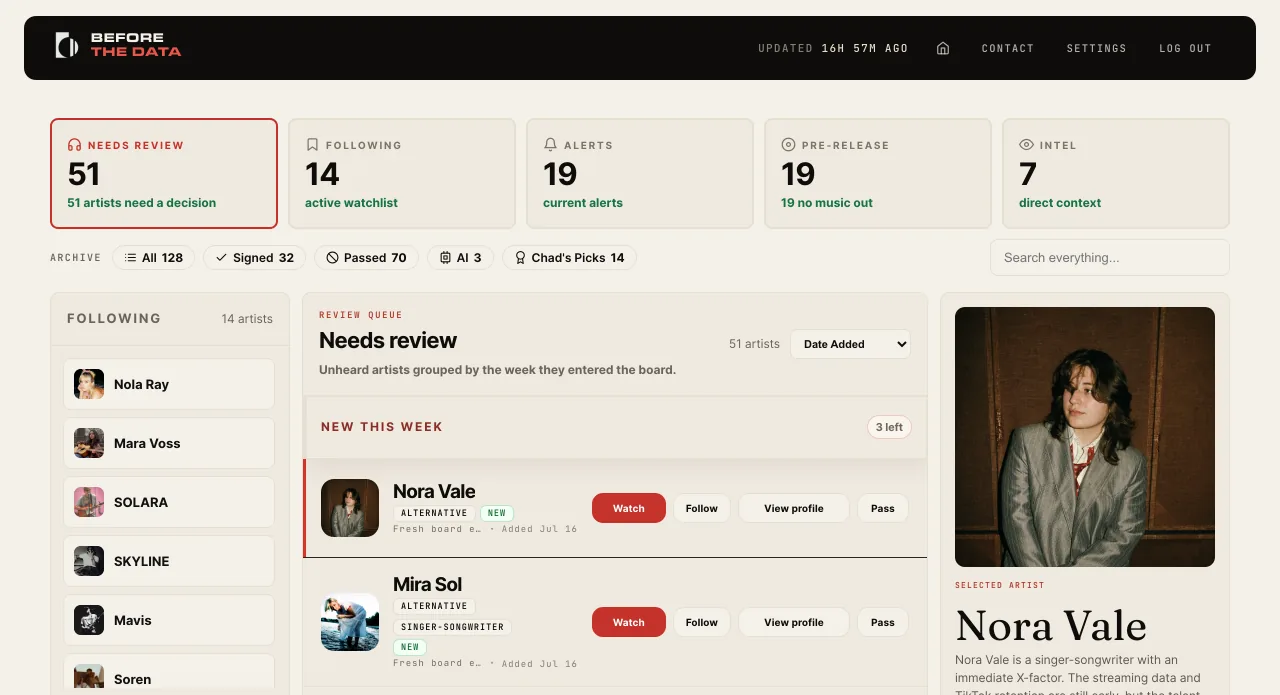The height and width of the screenshot is (695, 1280).
Task: Select Mara Voss in the Following list
Action: coord(169,443)
